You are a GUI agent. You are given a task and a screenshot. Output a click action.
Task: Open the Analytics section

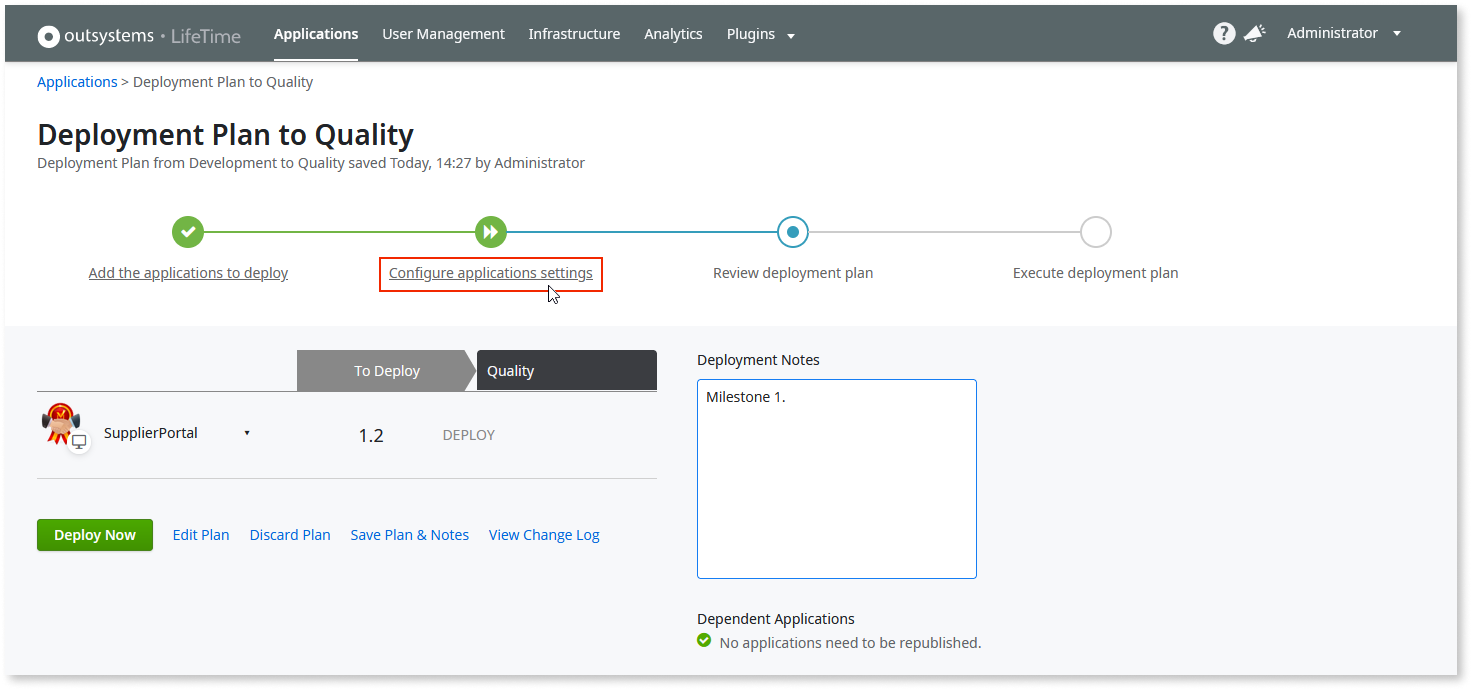pyautogui.click(x=673, y=33)
